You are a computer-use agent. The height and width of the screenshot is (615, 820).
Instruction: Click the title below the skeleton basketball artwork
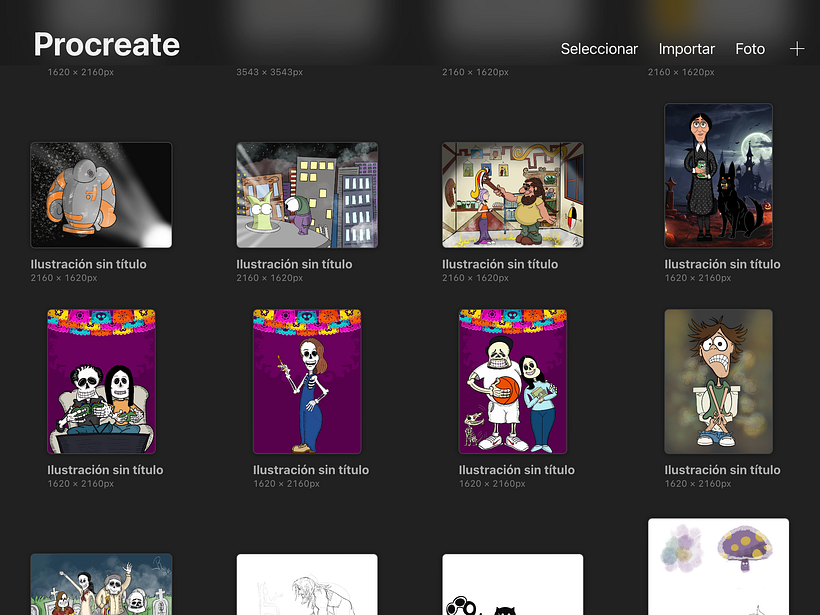[516, 470]
